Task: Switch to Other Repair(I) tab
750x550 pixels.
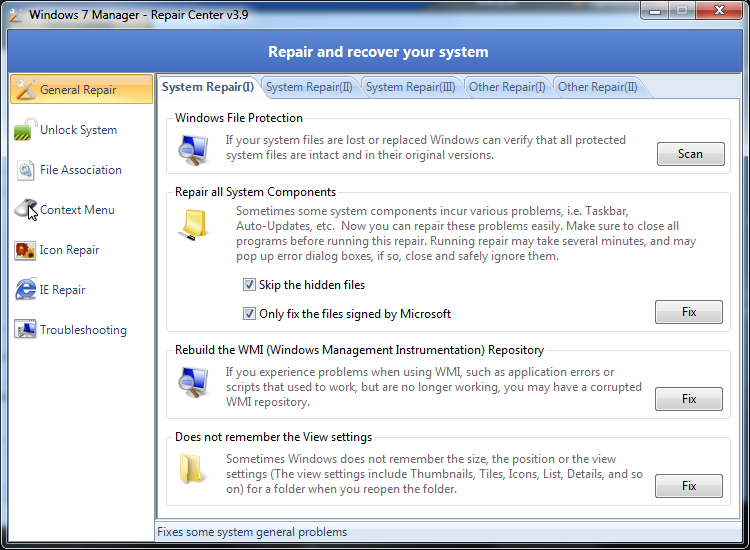Action: (x=507, y=88)
